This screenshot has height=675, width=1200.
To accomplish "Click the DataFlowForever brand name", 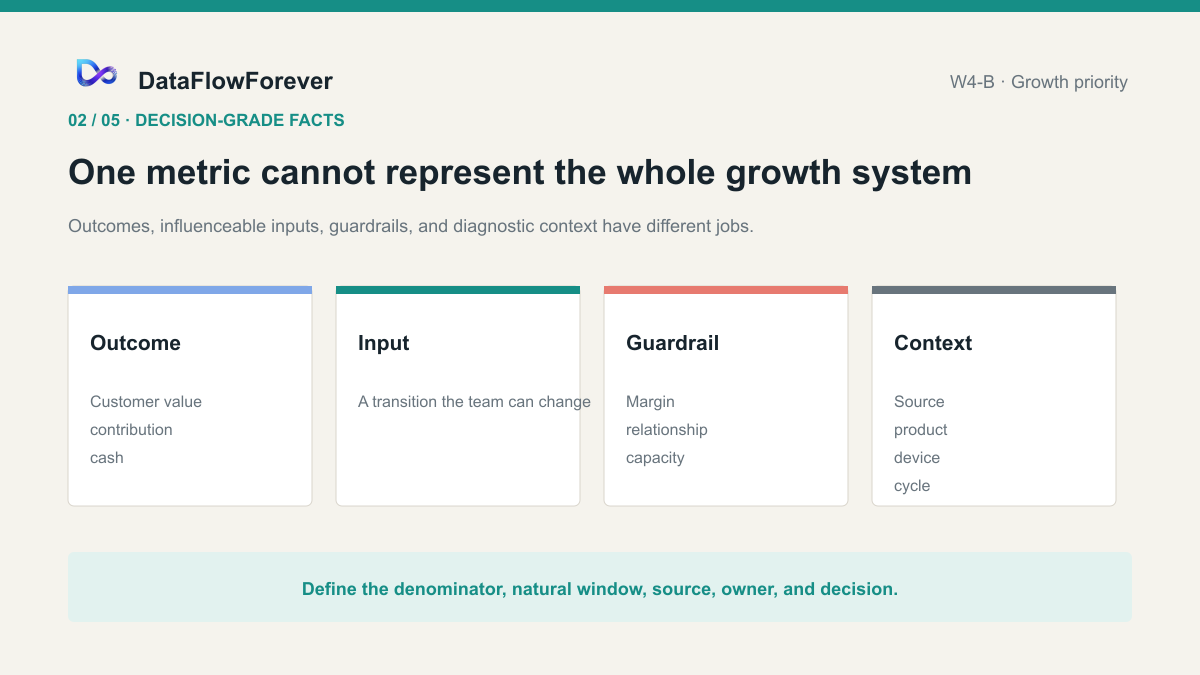I will [x=235, y=81].
